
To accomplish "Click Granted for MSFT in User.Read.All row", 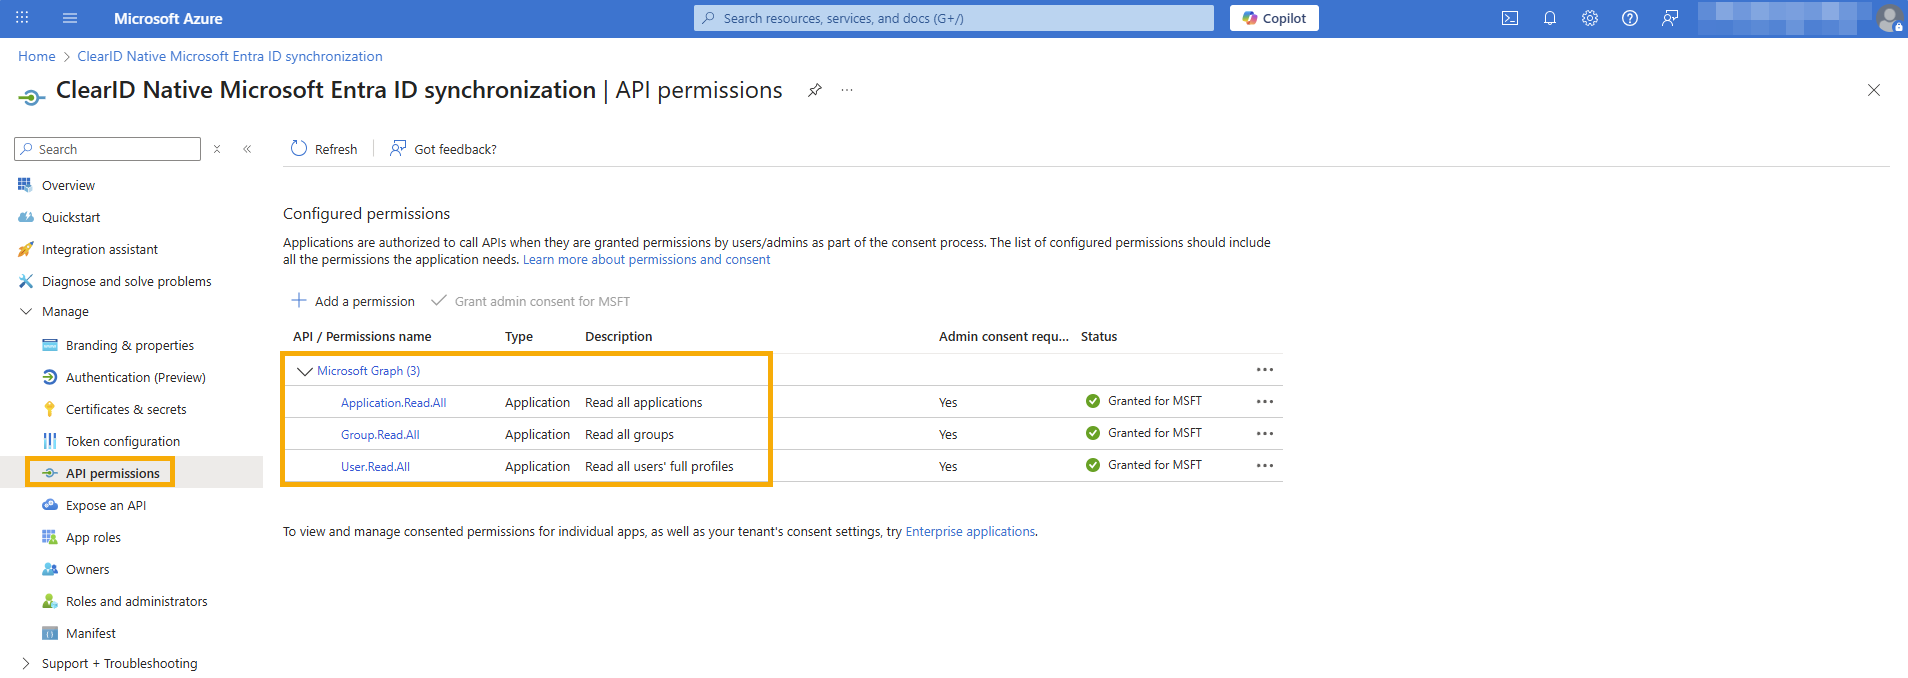I will click(x=1155, y=465).
